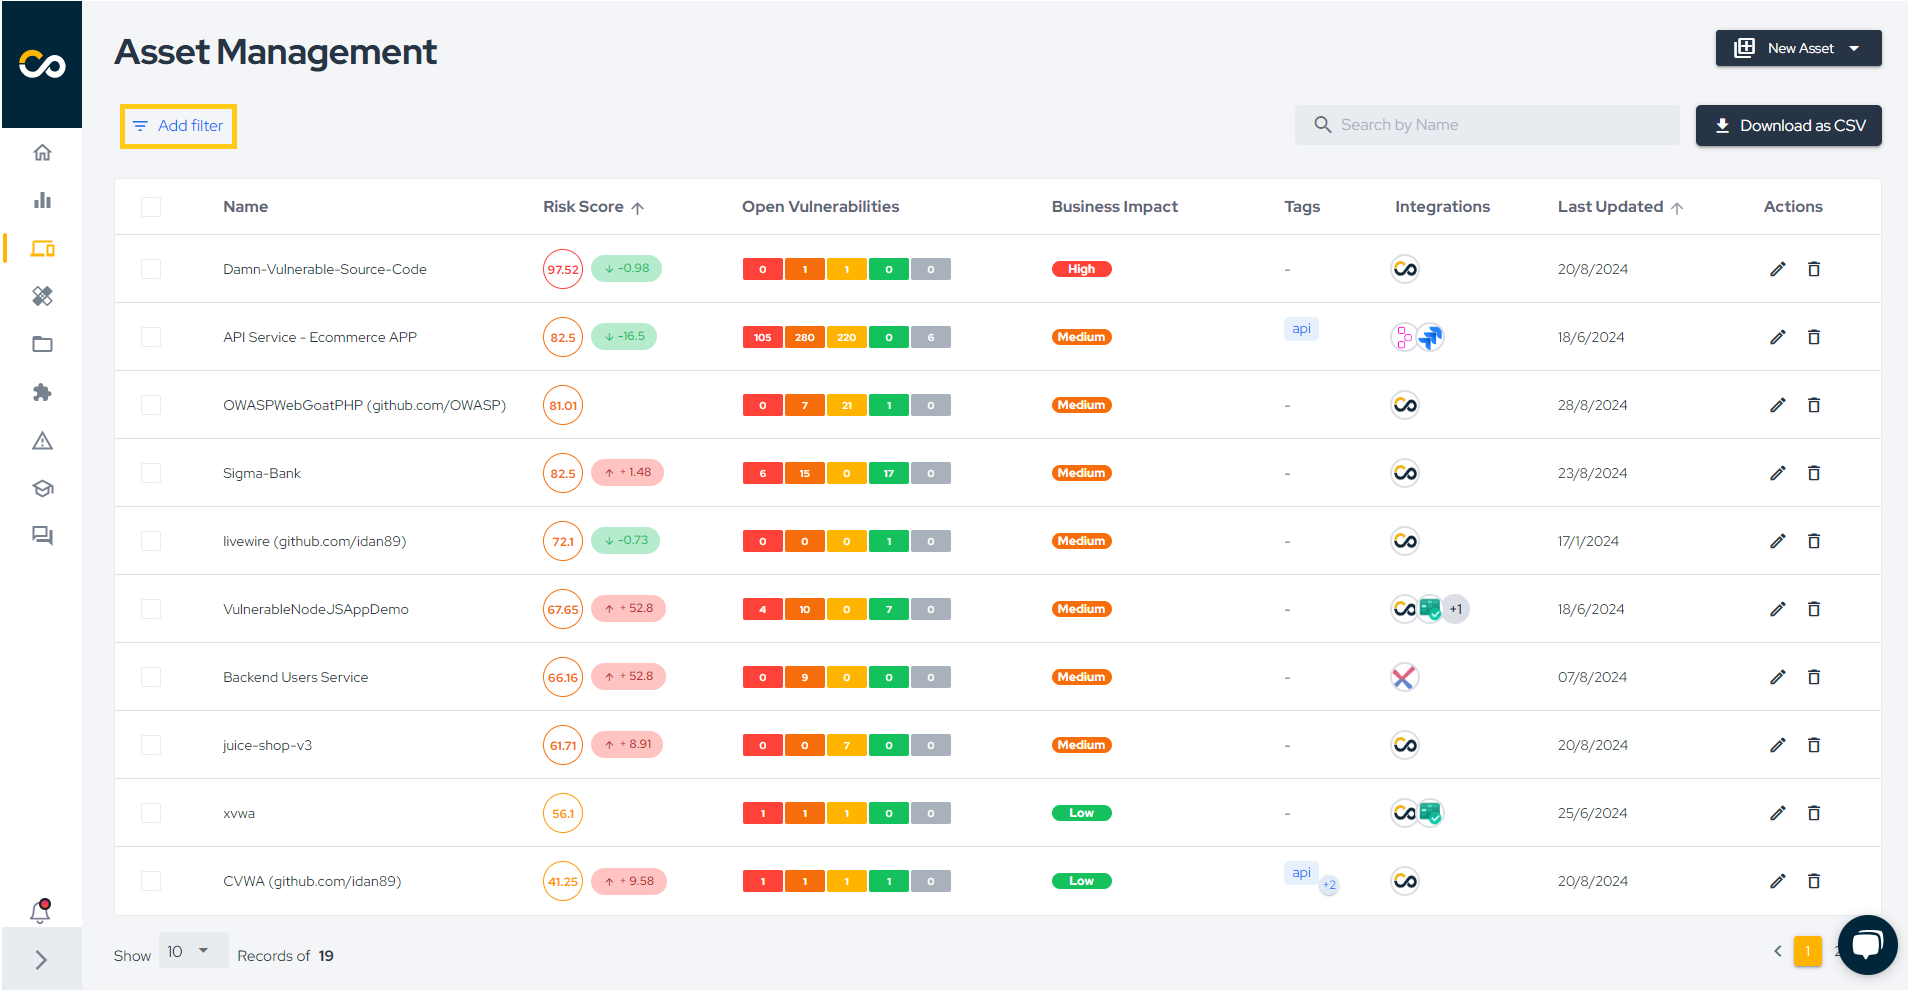Image resolution: width=1910 pixels, height=990 pixels.
Task: Open the New Asset dropdown
Action: (x=1798, y=48)
